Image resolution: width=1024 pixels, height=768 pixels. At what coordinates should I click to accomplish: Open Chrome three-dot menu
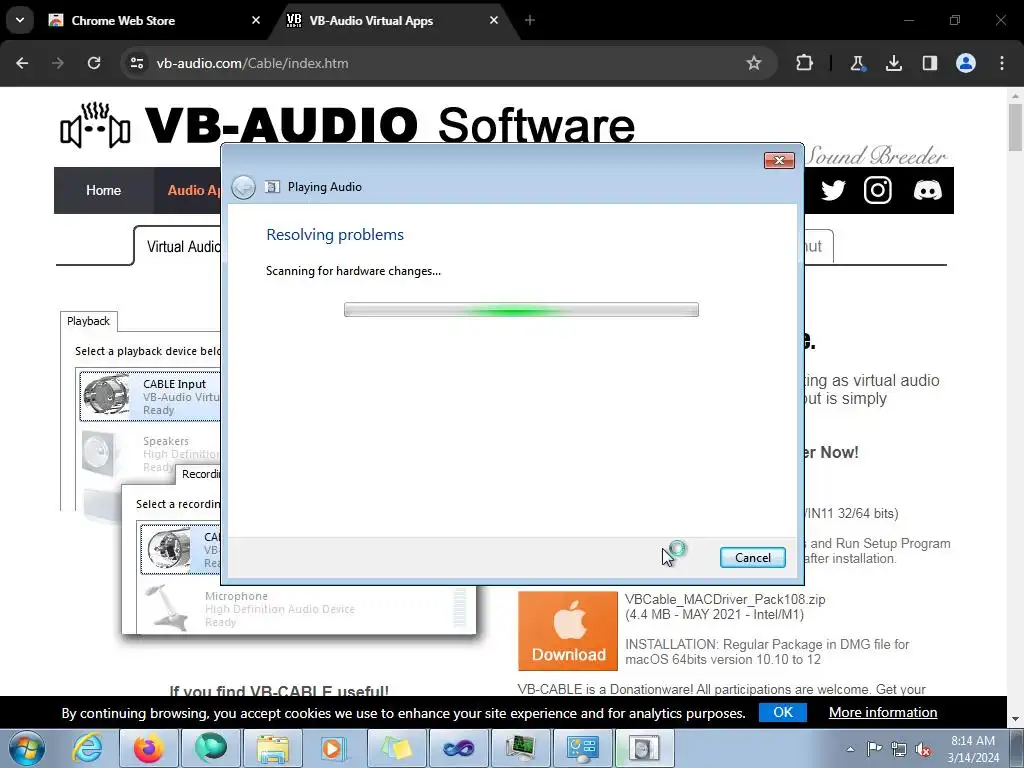1002,63
